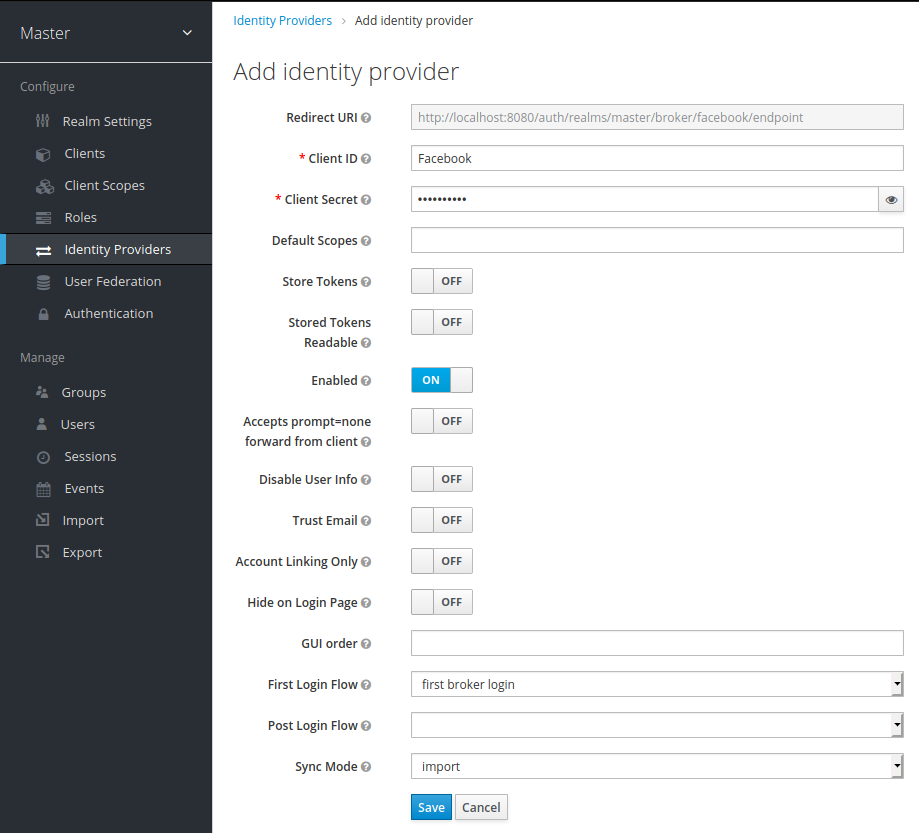919x833 pixels.
Task: Show help for Accepts prompt=none forward
Action: (366, 442)
